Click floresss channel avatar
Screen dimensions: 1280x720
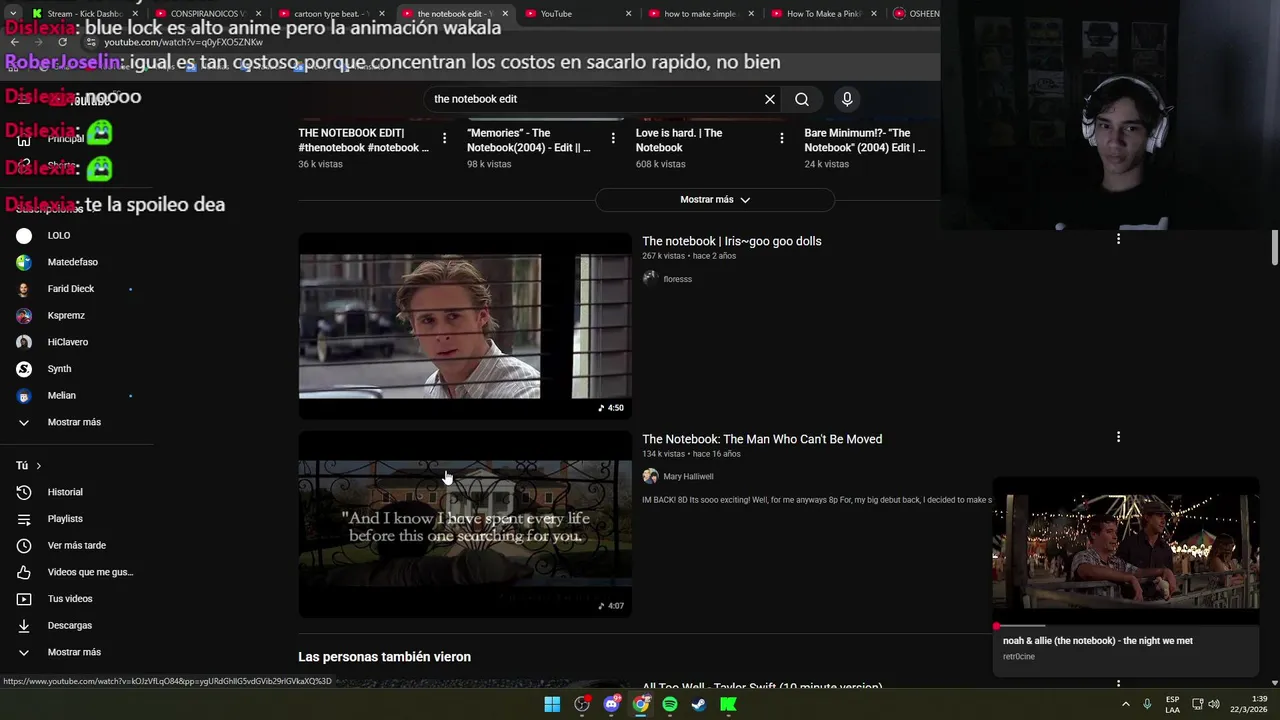tap(650, 278)
